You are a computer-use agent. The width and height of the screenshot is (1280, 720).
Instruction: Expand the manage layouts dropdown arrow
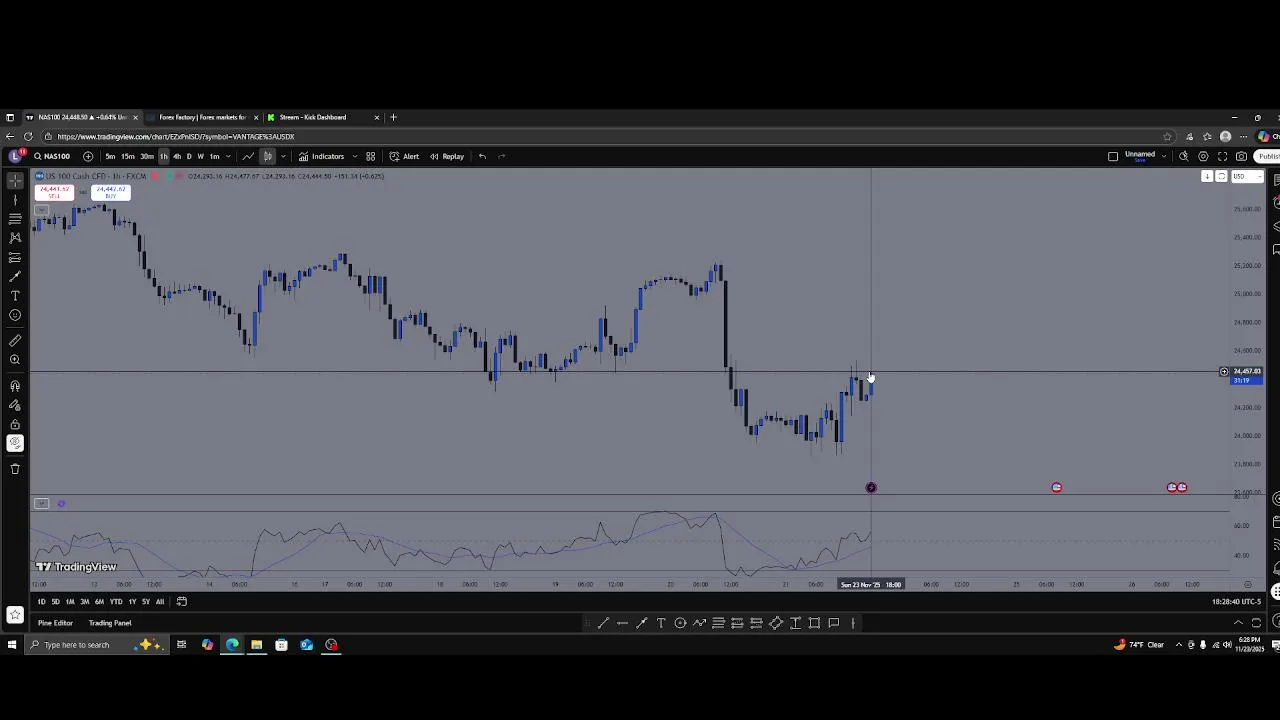(x=1163, y=156)
